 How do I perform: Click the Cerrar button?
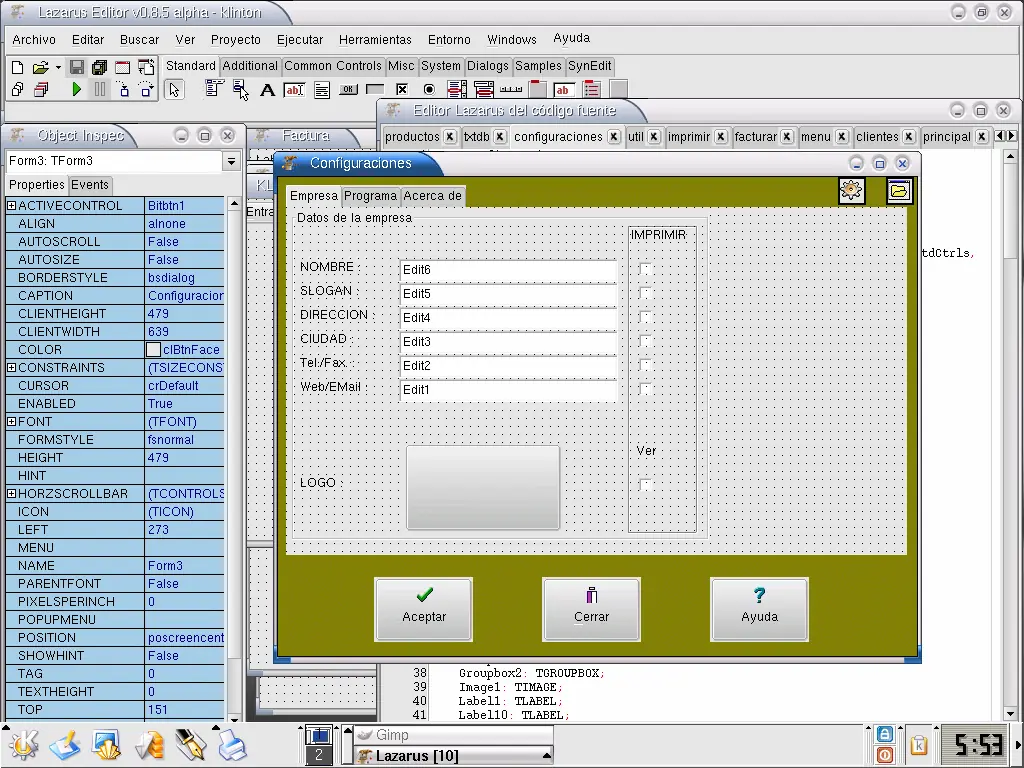click(x=591, y=608)
